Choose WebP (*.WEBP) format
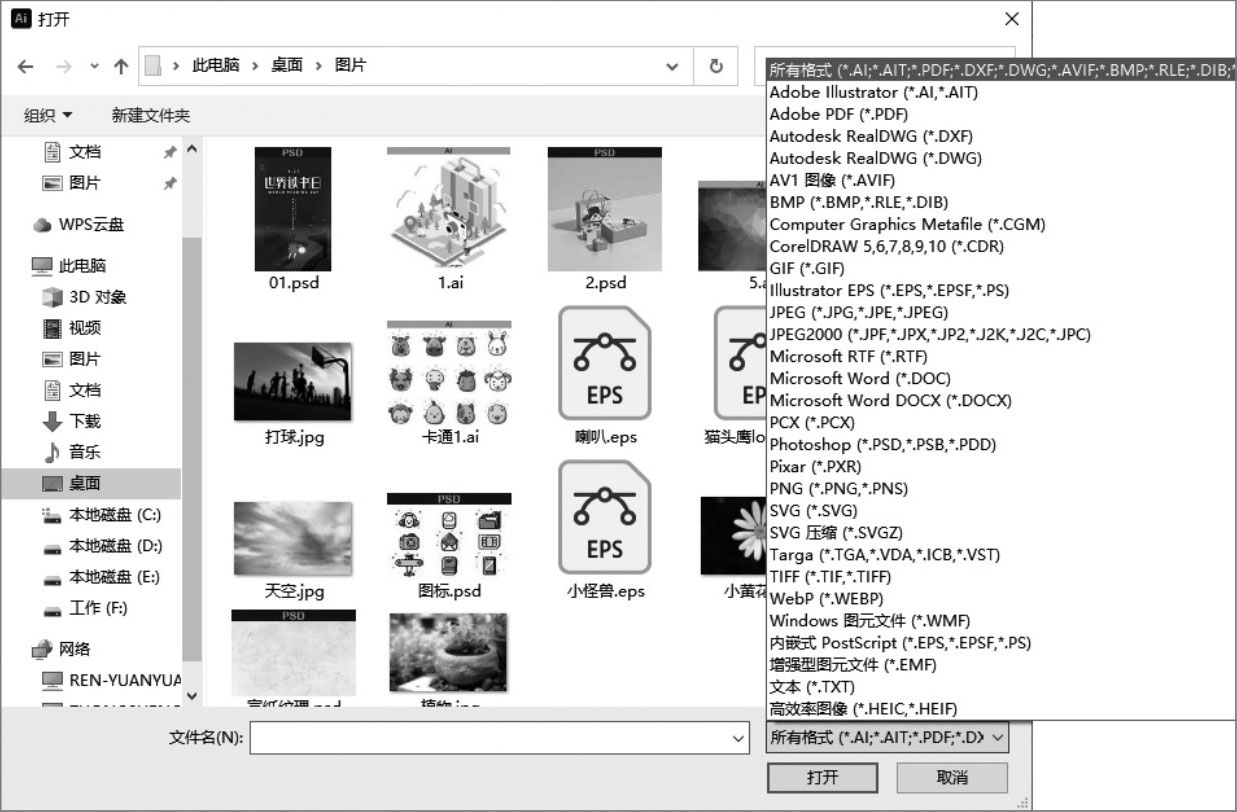1237x812 pixels. click(1001, 598)
